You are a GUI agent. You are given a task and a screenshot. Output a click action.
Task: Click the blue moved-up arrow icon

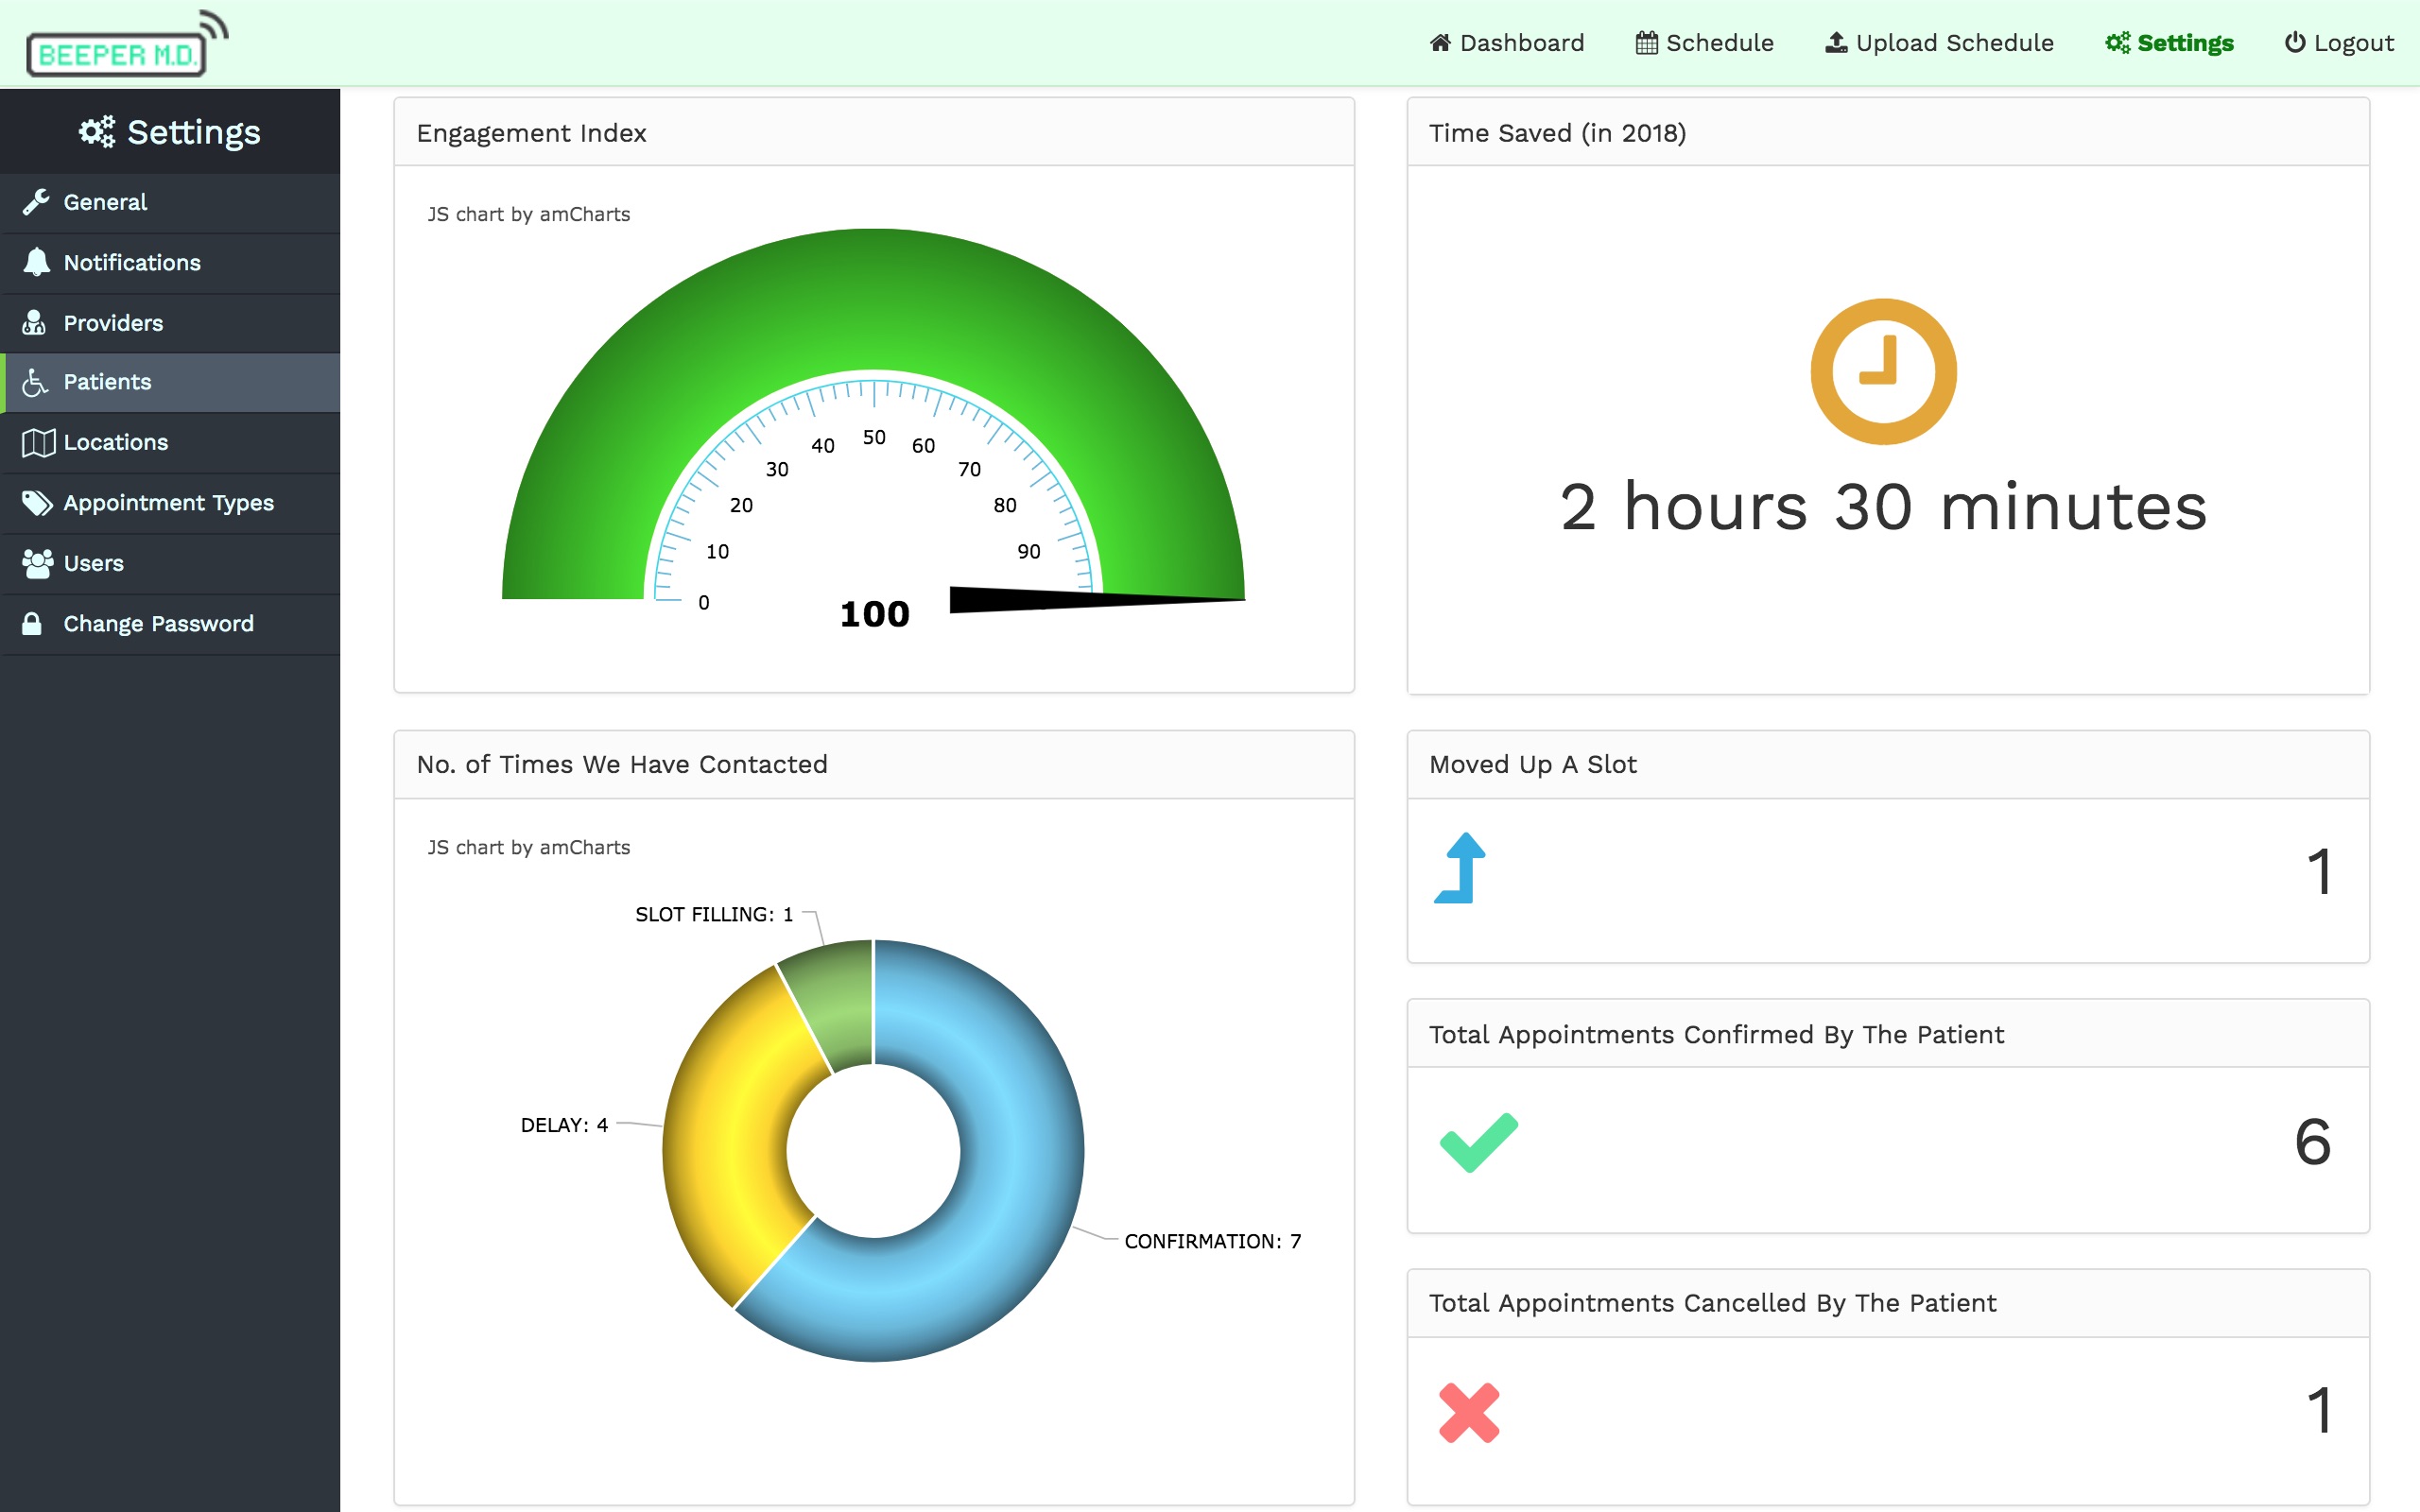pyautogui.click(x=1461, y=868)
